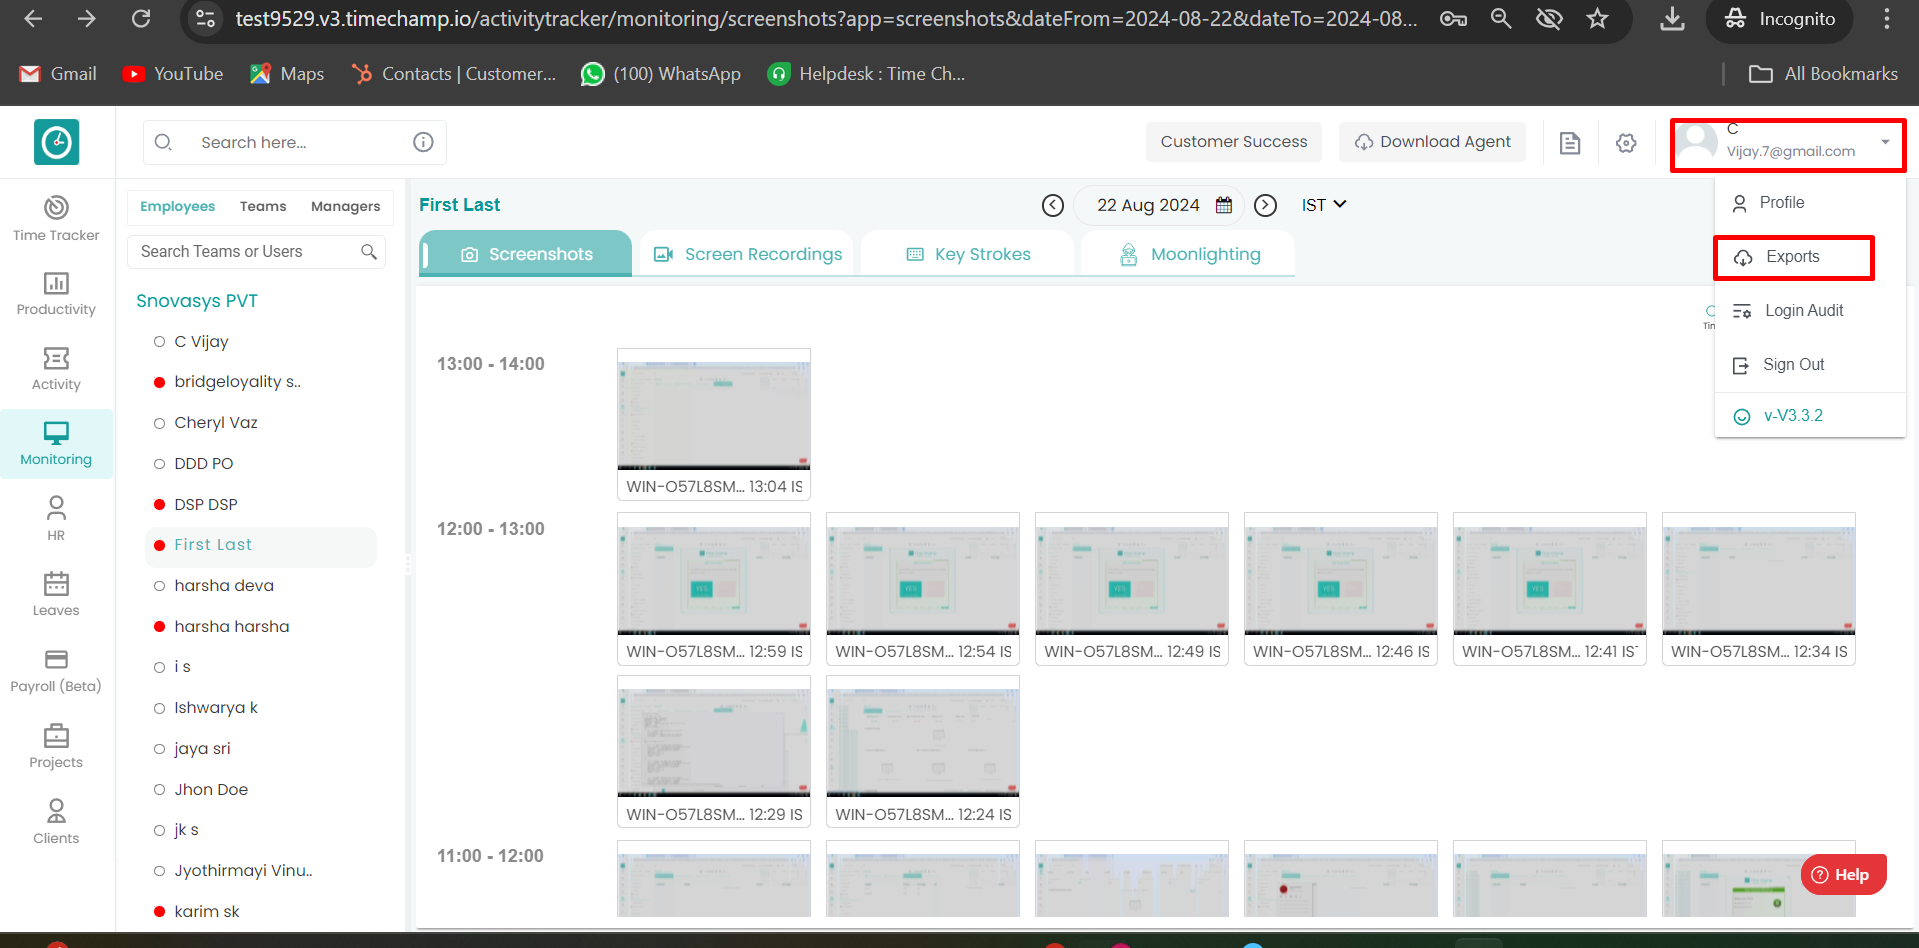This screenshot has height=948, width=1919.
Task: Open the YouTube bookmark
Action: 172,74
